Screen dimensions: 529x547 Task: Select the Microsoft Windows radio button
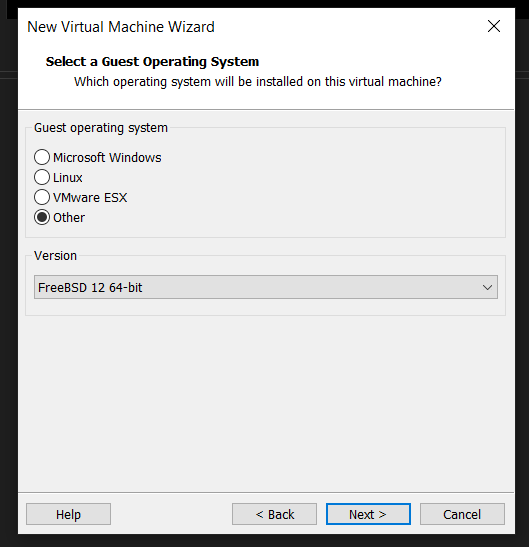tap(42, 157)
